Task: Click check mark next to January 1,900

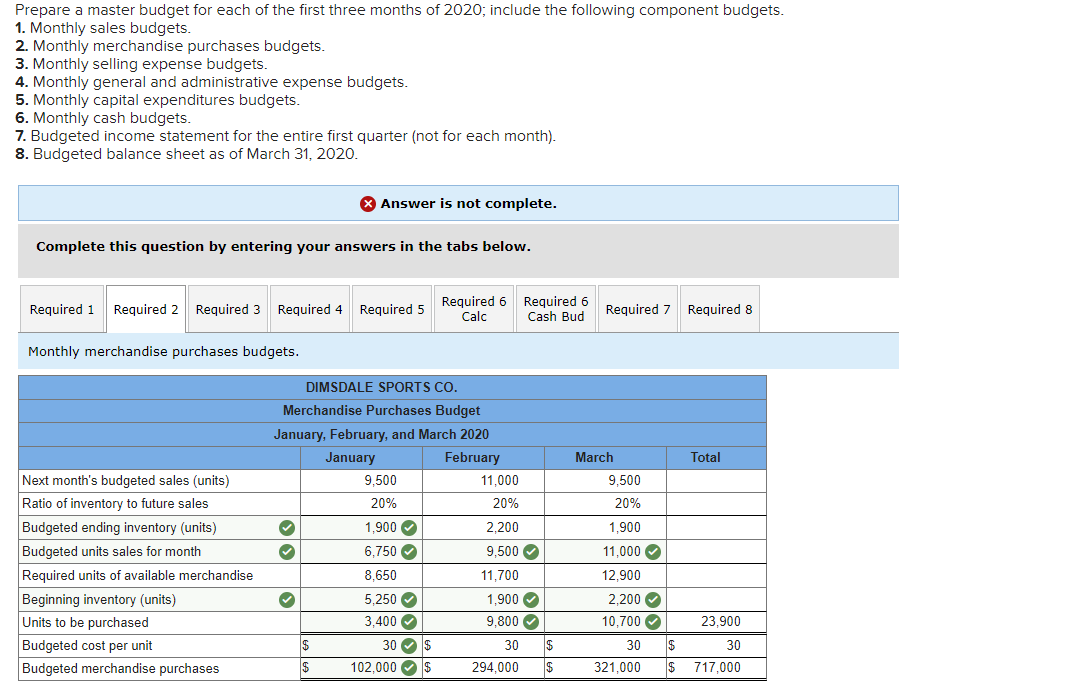Action: coord(409,528)
